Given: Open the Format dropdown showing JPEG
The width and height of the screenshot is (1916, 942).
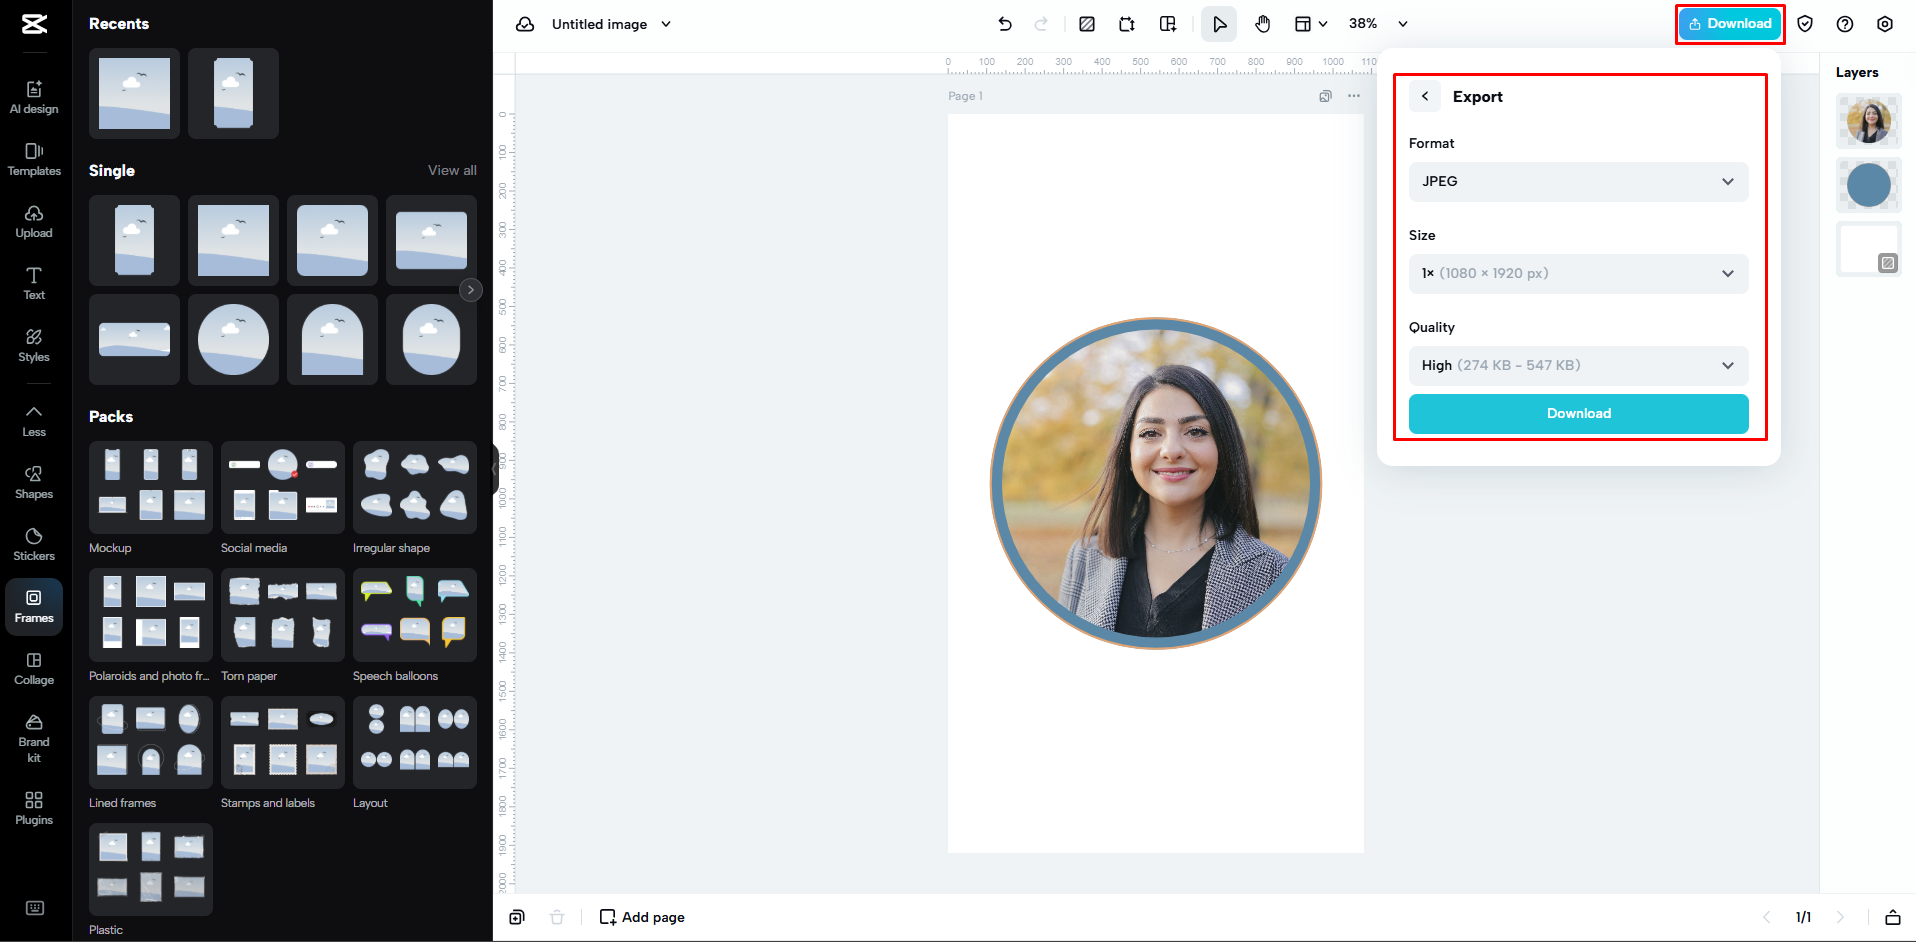Looking at the screenshot, I should [x=1578, y=181].
